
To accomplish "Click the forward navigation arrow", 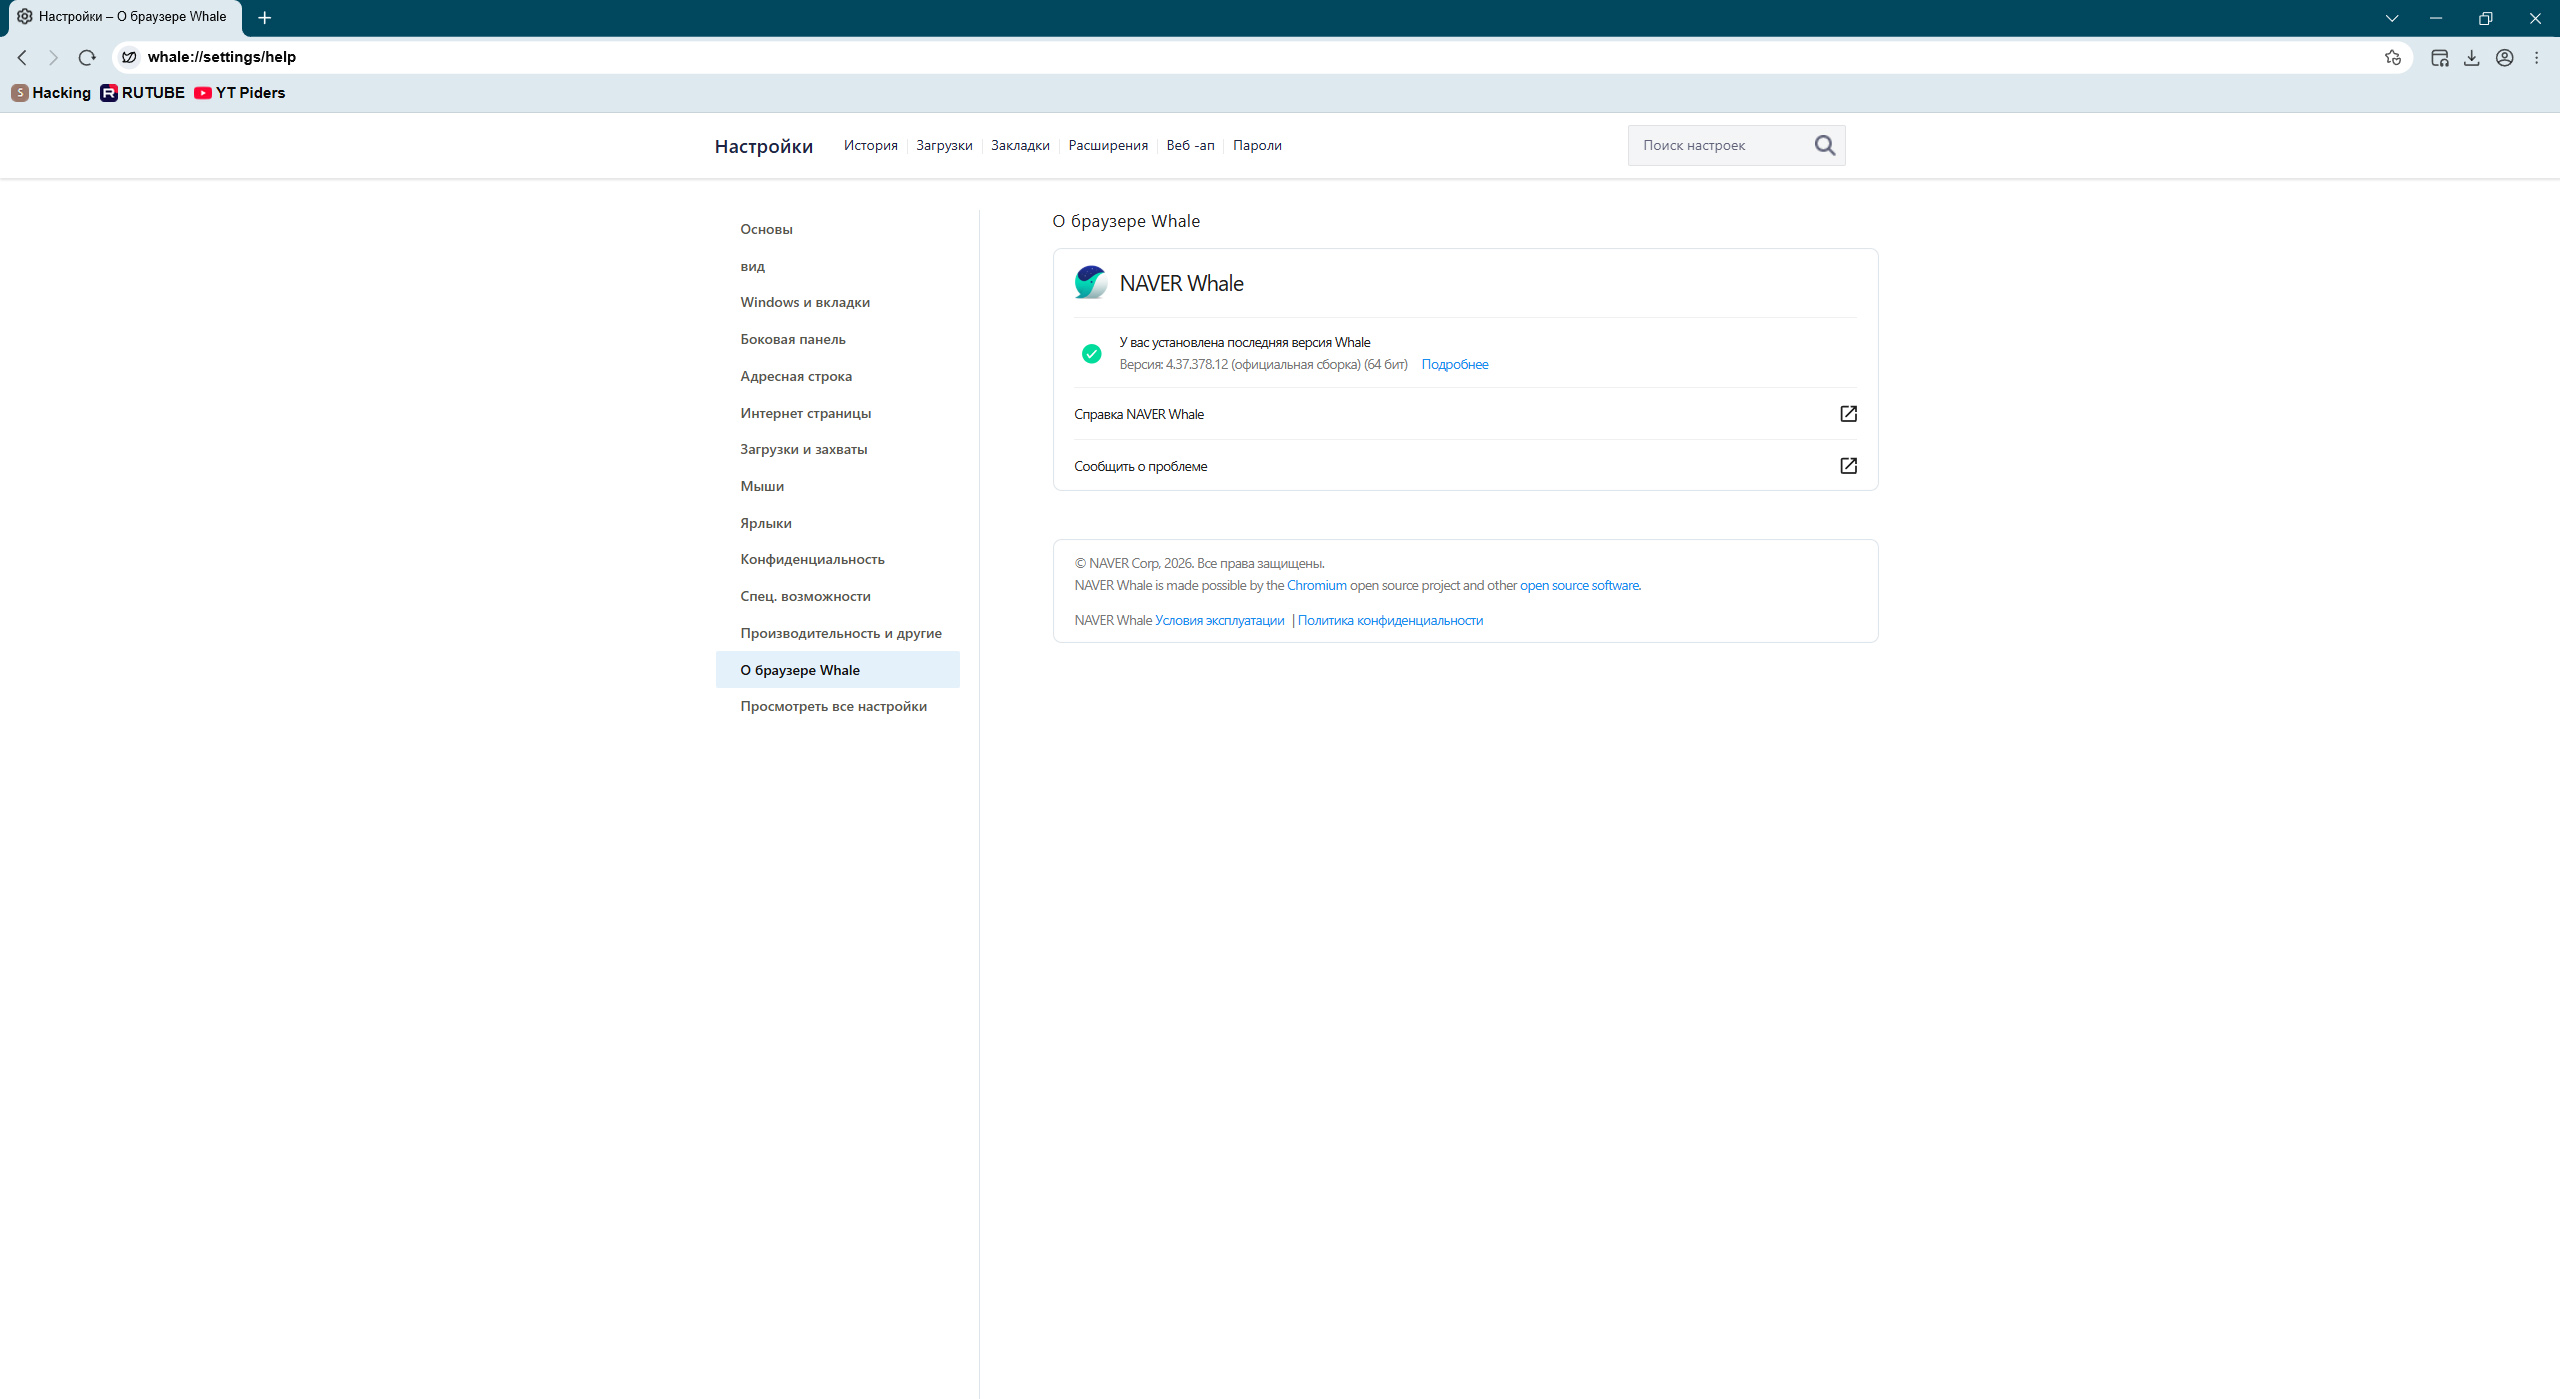I will point(54,57).
